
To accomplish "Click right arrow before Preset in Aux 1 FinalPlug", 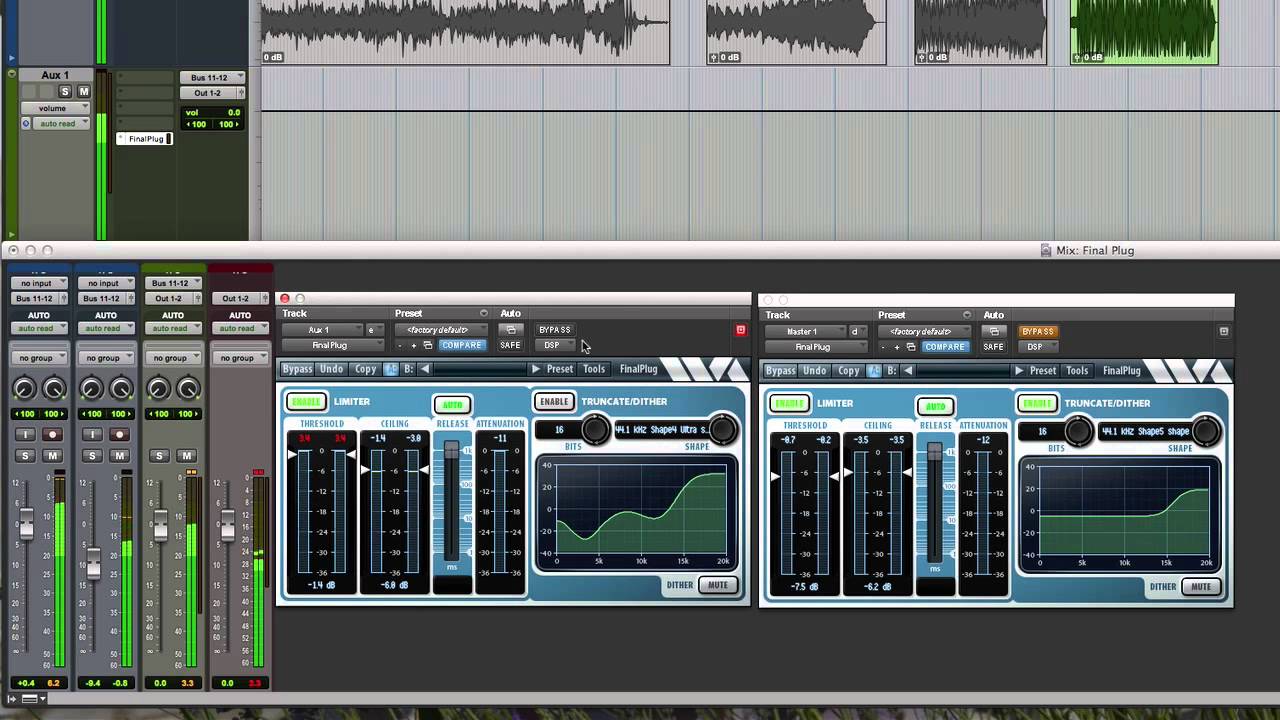I will 536,369.
